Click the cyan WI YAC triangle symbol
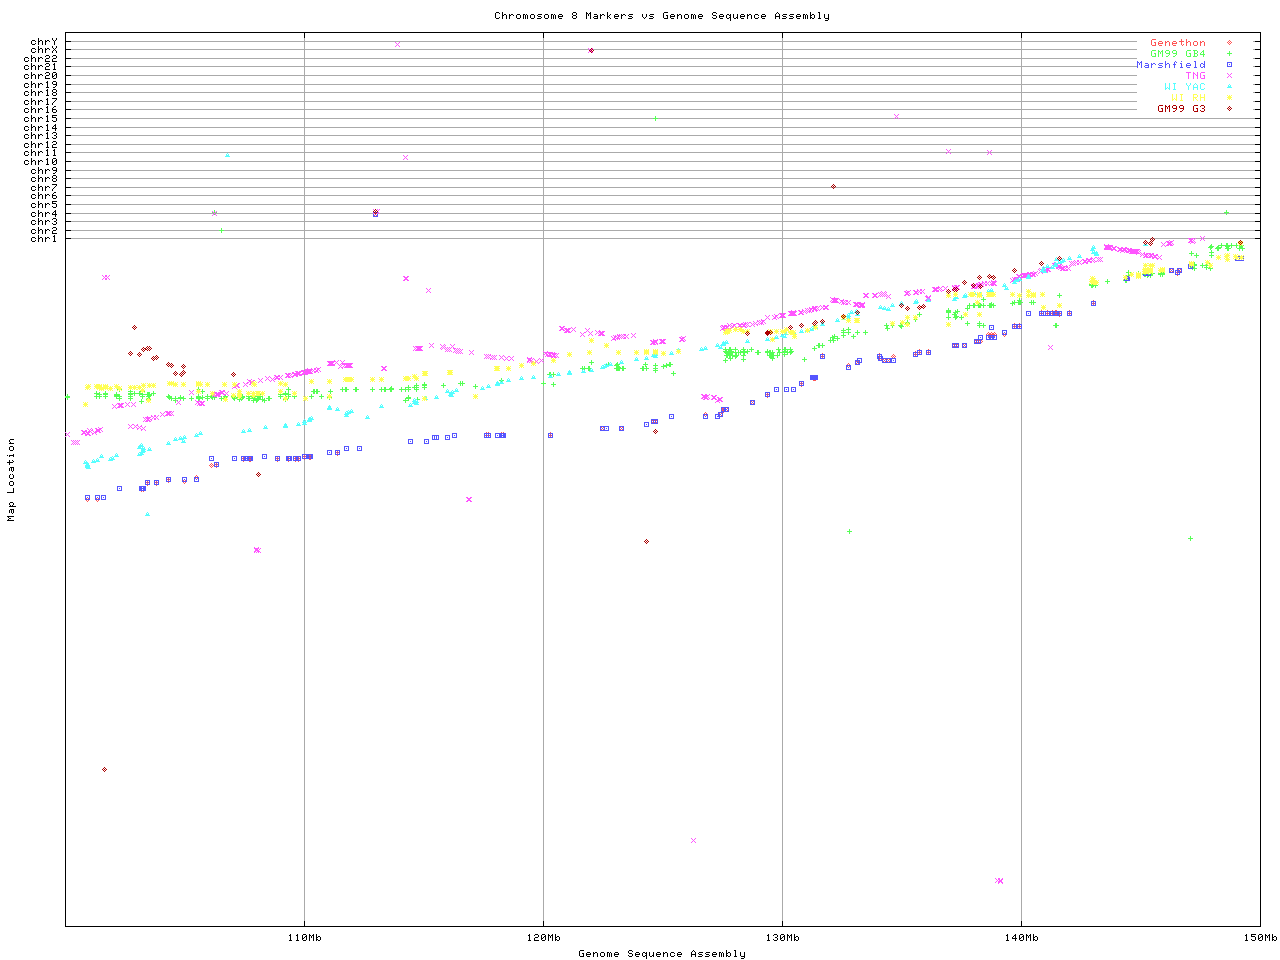 tap(1229, 87)
